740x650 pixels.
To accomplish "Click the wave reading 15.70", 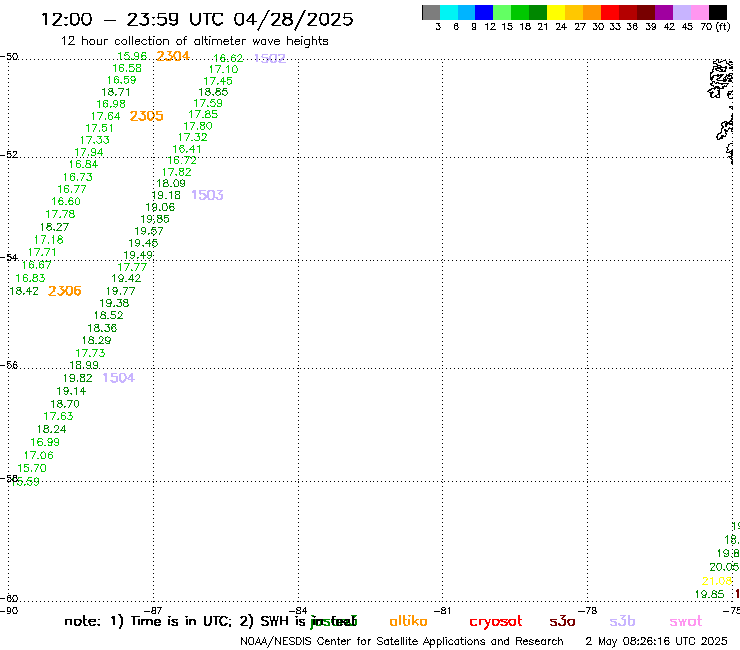I will [x=32, y=468].
